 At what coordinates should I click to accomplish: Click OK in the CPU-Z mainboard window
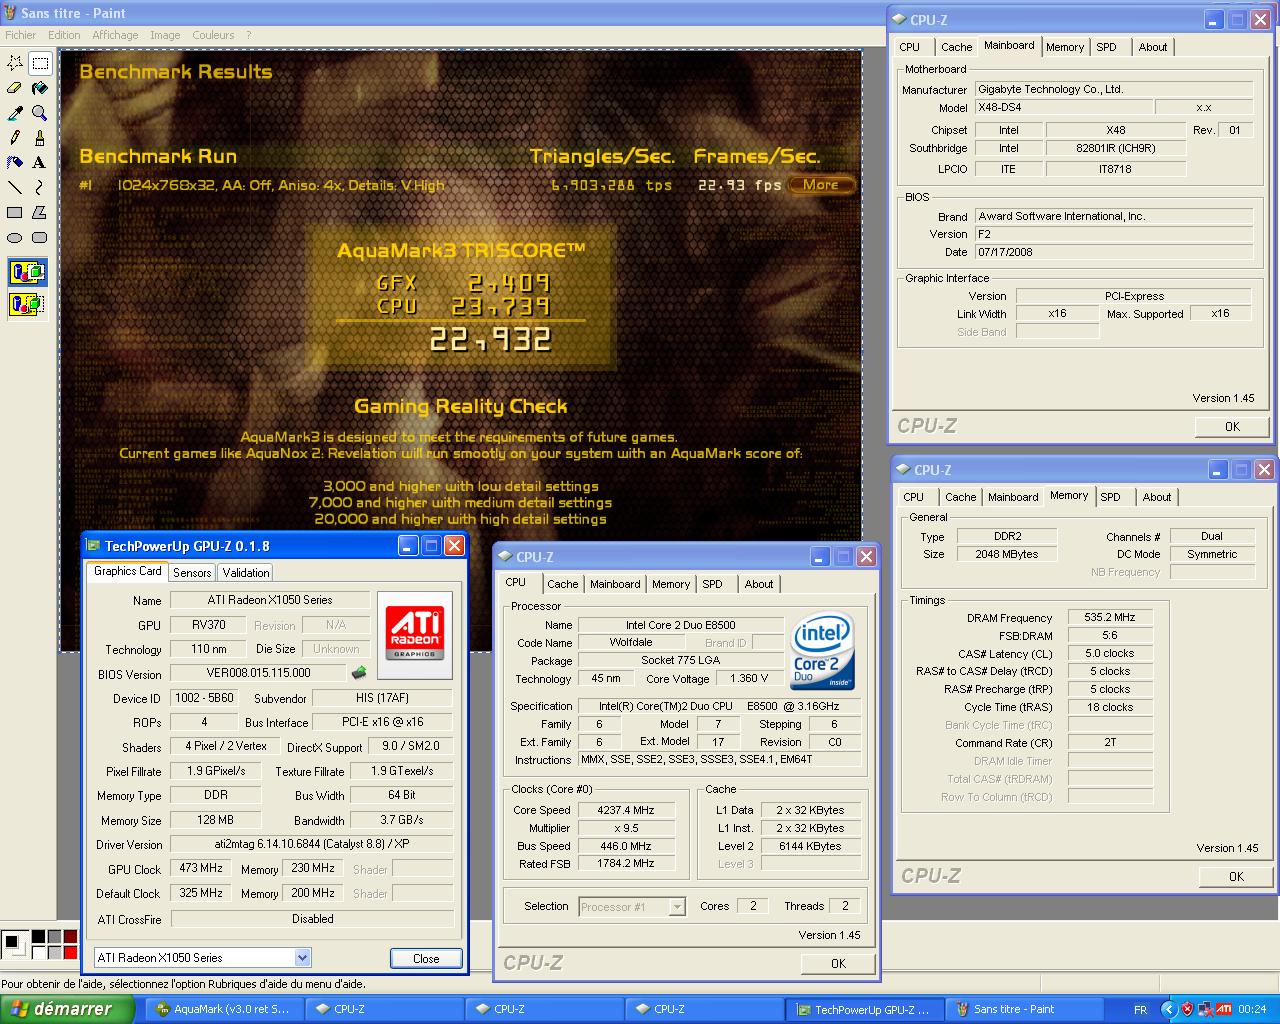point(1232,426)
